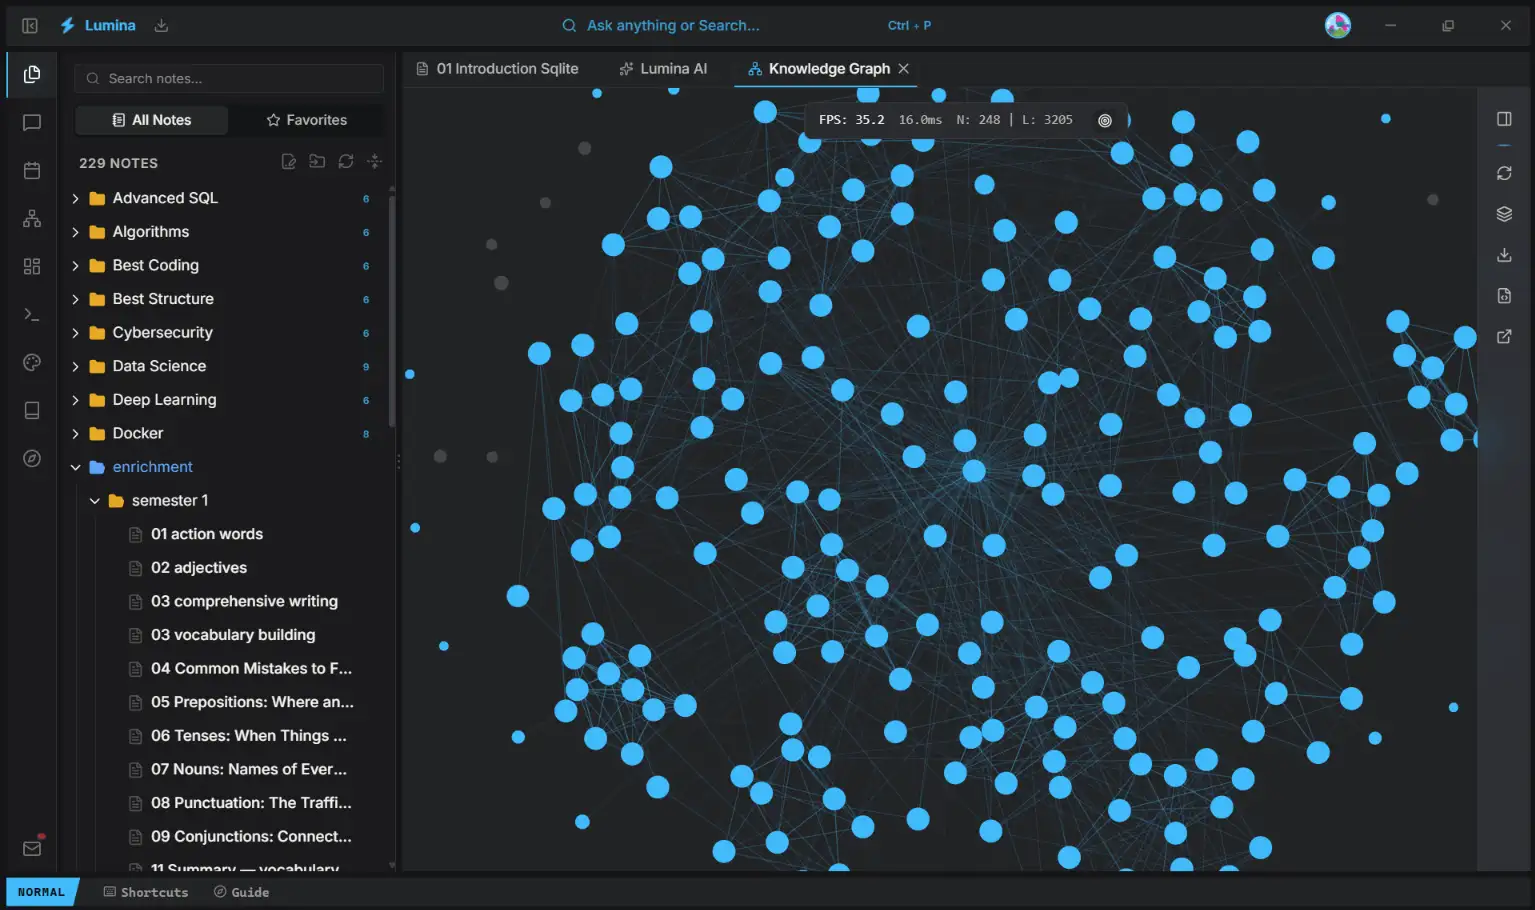This screenshot has height=910, width=1535.
Task: Click the download icon beside Lumina
Action: pos(161,26)
